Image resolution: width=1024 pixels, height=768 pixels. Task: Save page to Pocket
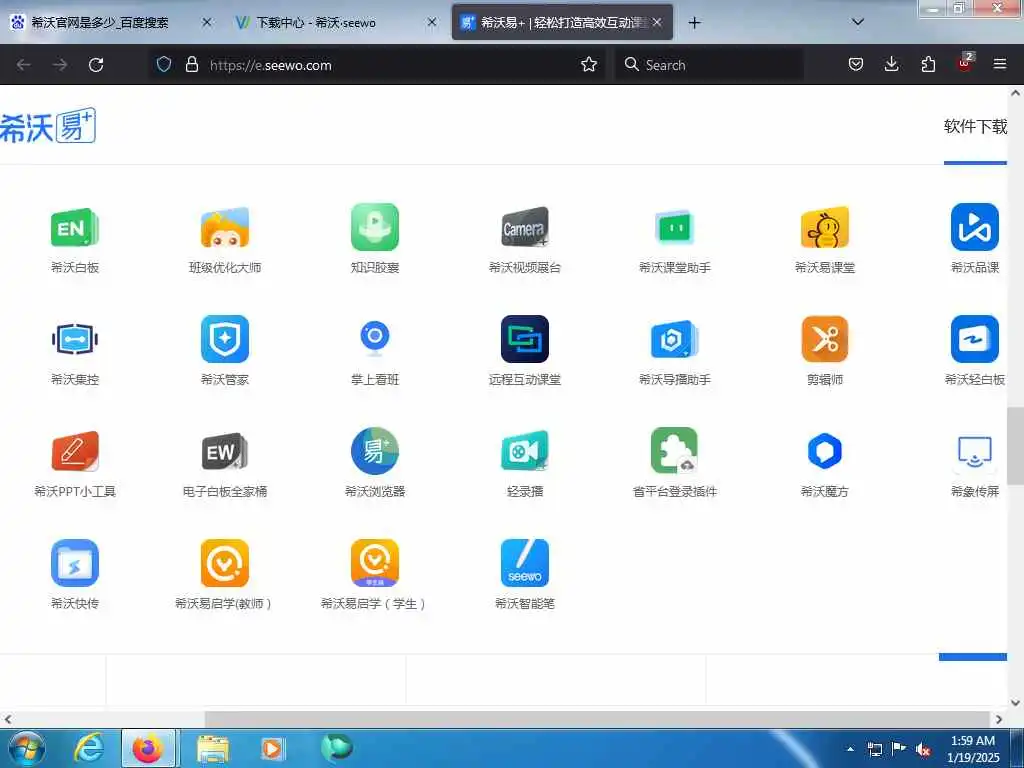pyautogui.click(x=856, y=64)
